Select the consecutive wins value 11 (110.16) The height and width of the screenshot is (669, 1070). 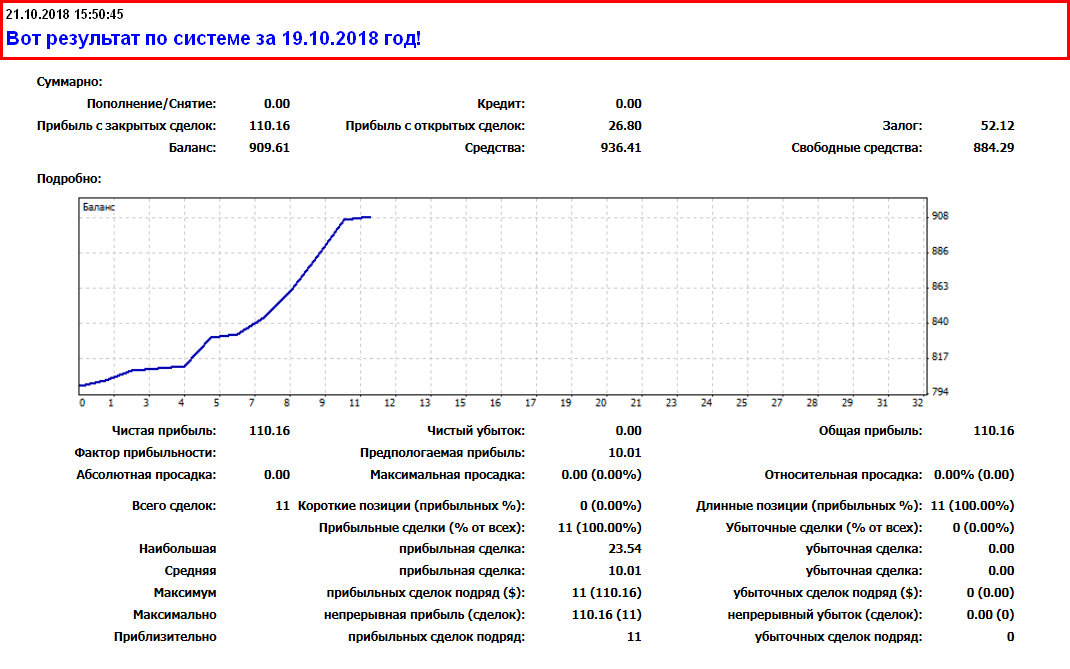(x=607, y=593)
